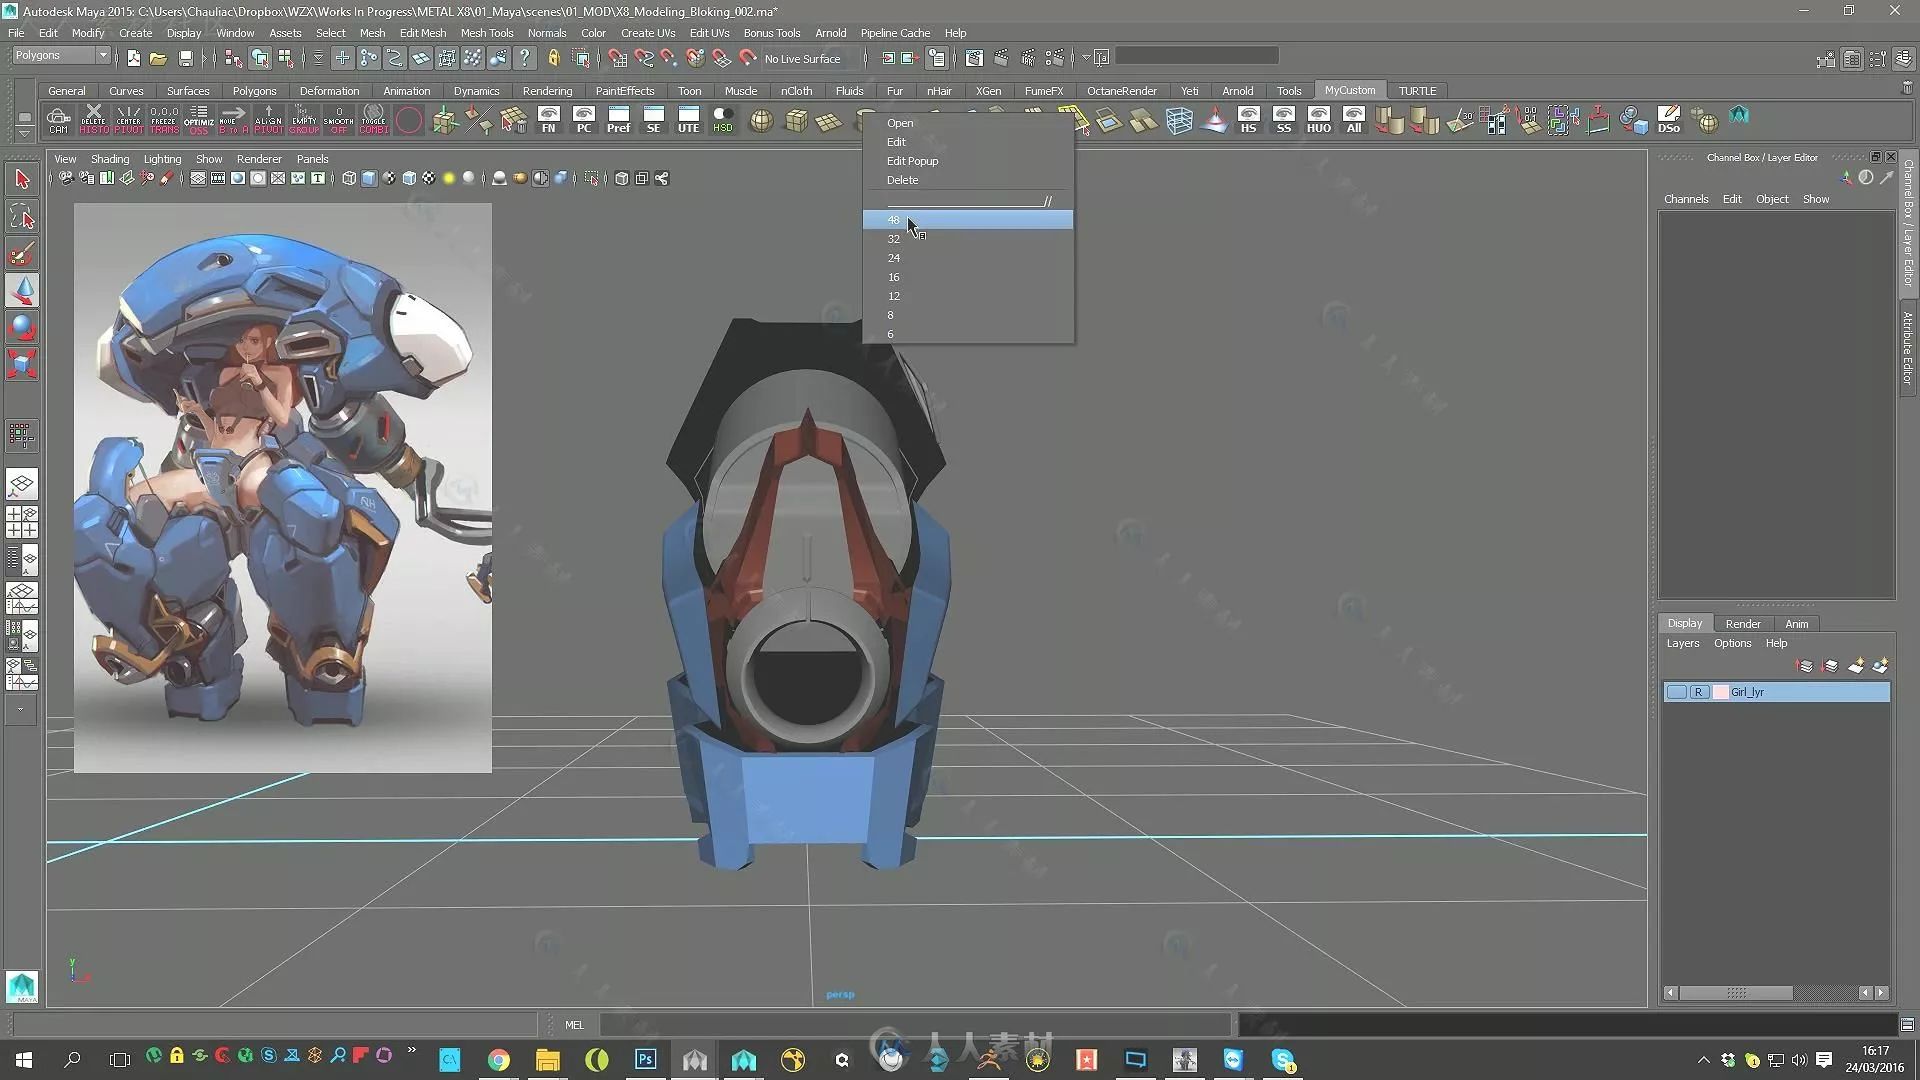
Task: Open input field mode dropdown arrow
Action: 1085,58
